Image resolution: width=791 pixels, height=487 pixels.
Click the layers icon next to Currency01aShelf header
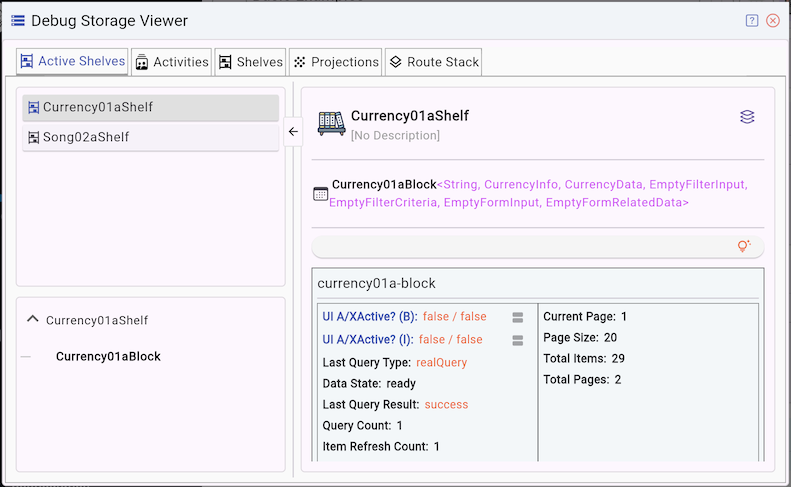pos(747,117)
